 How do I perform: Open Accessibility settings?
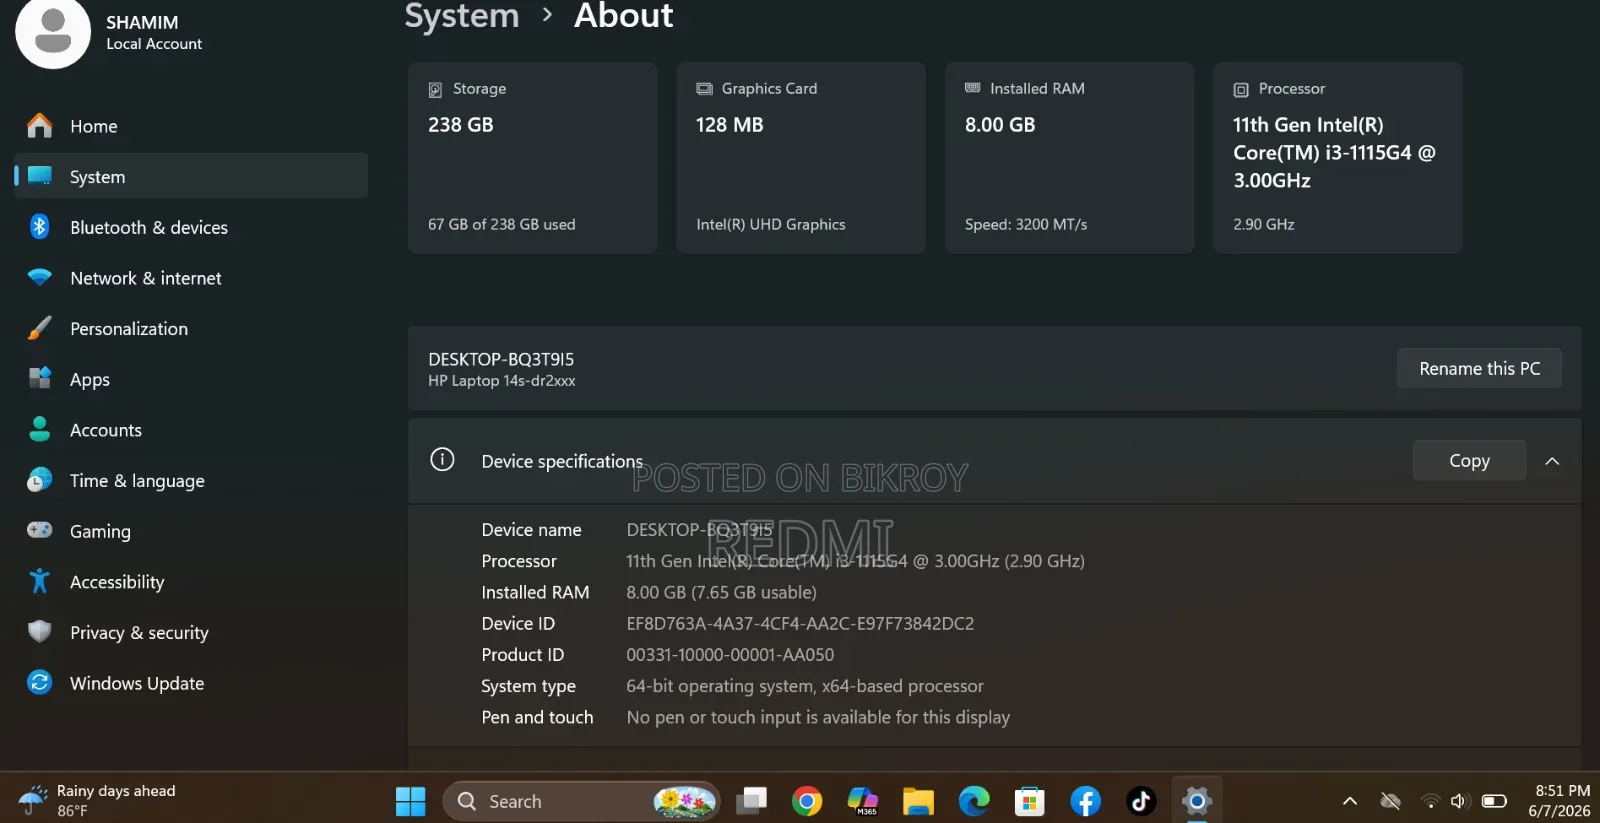[190, 582]
